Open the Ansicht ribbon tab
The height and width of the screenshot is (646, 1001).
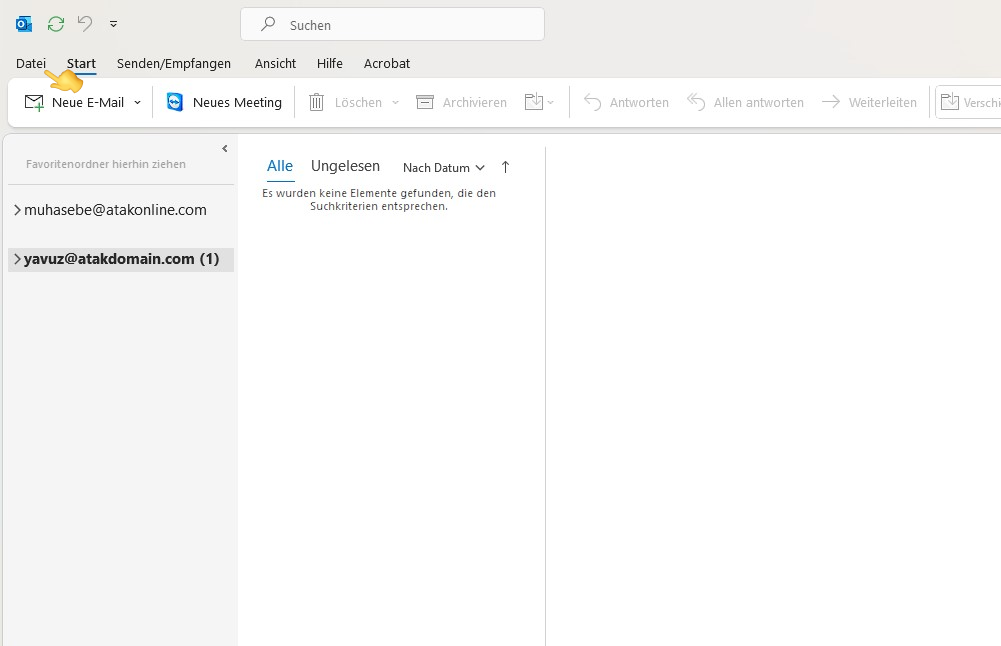click(275, 63)
